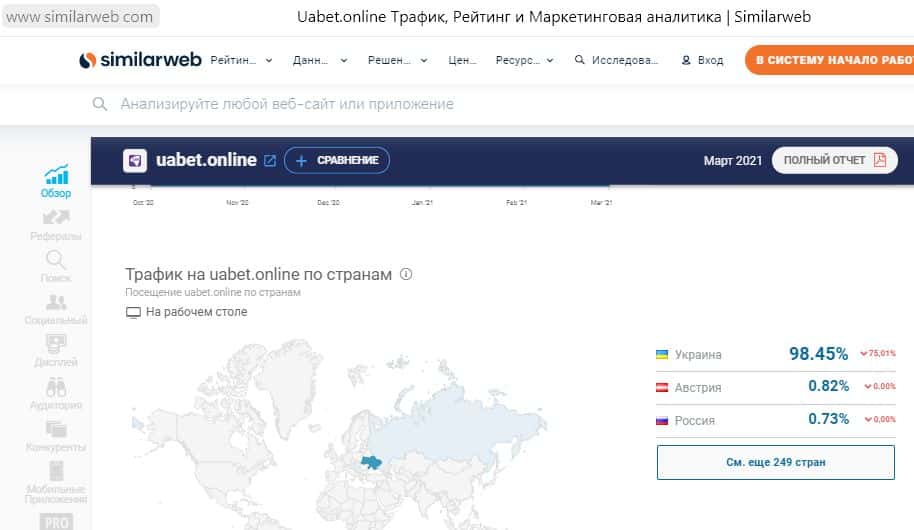Click the PDF icon in ПОЛНЫЙ ОТЧЕТ
Screen dimensions: 914x530
(x=880, y=160)
